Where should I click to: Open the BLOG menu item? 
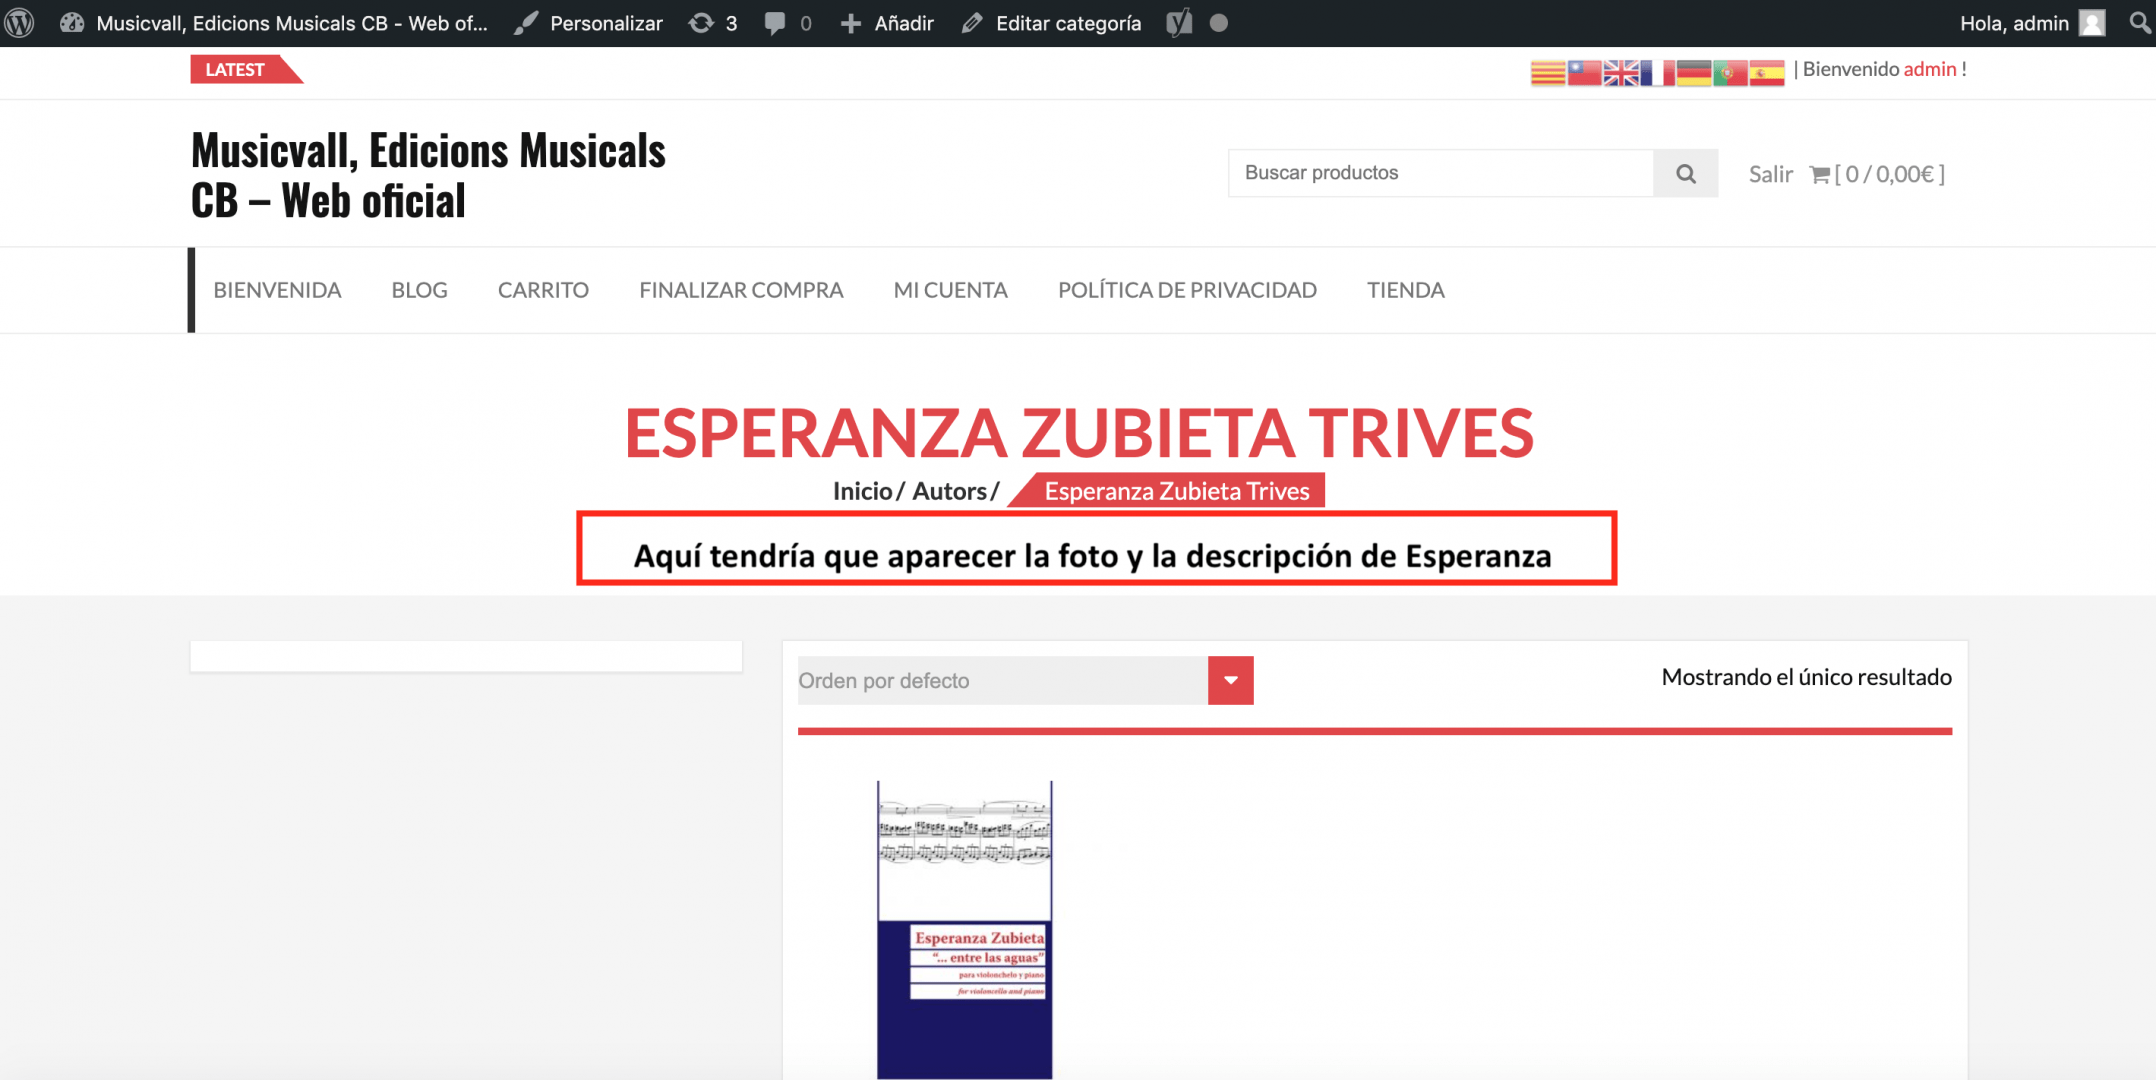point(419,290)
